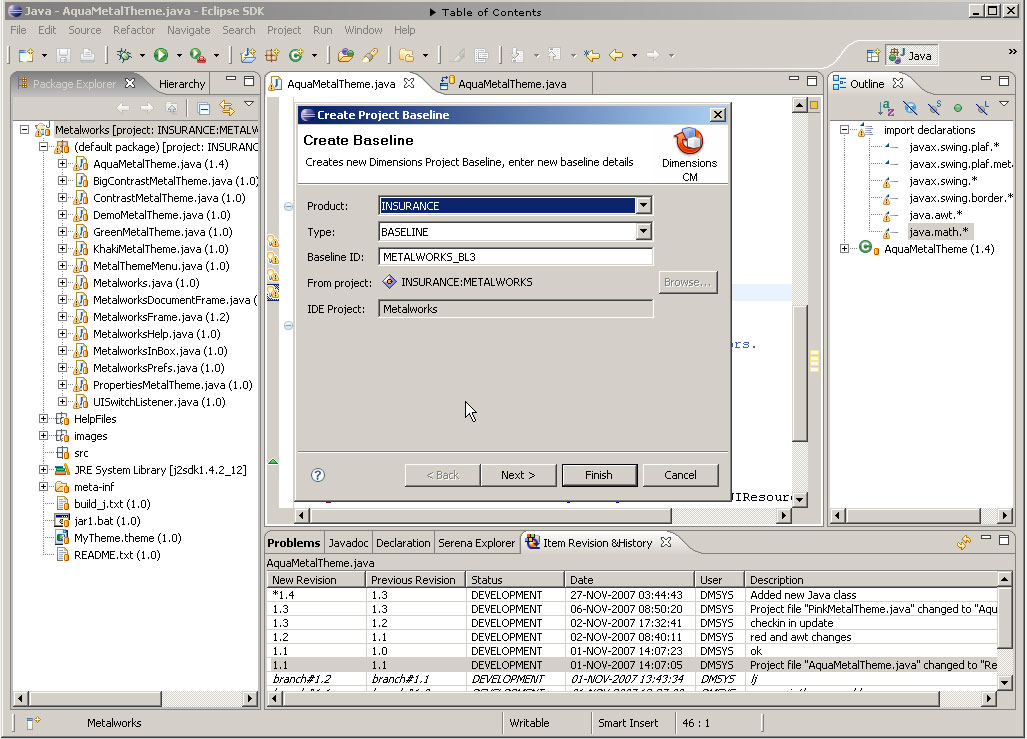Close the Outline view tab
Image resolution: width=1027 pixels, height=739 pixels.
898,83
